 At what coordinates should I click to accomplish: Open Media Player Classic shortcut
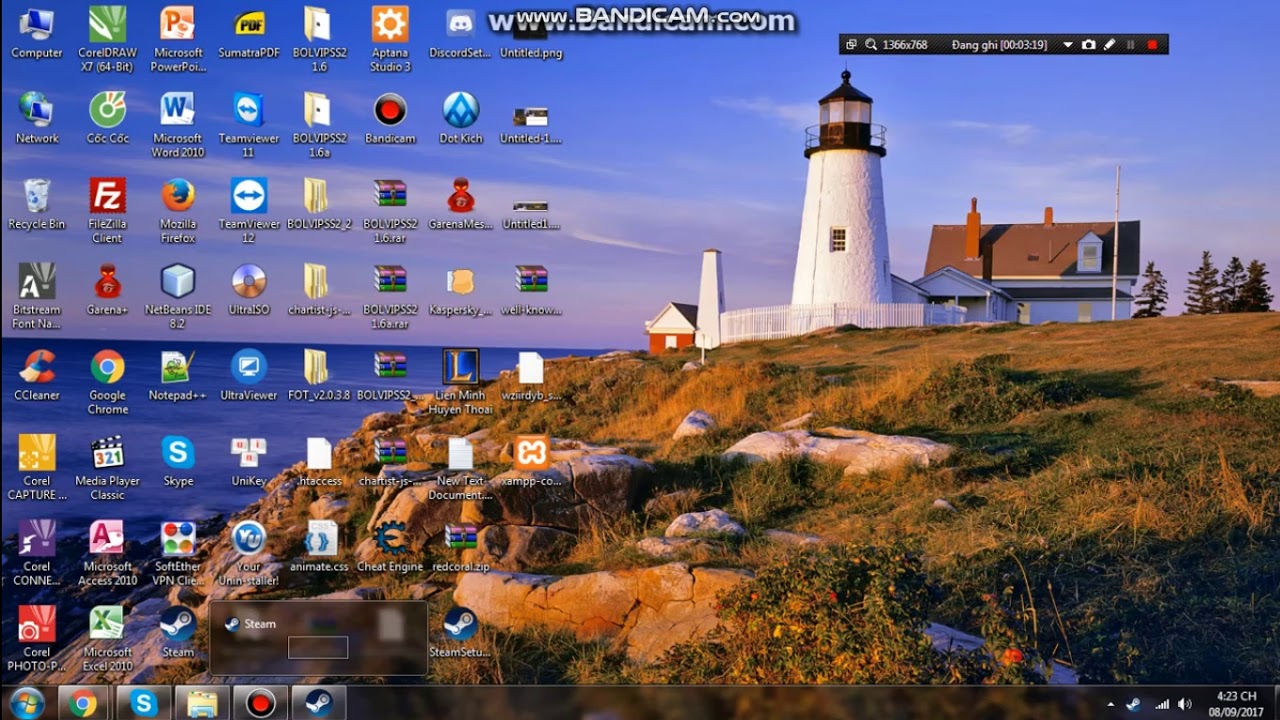(x=107, y=467)
